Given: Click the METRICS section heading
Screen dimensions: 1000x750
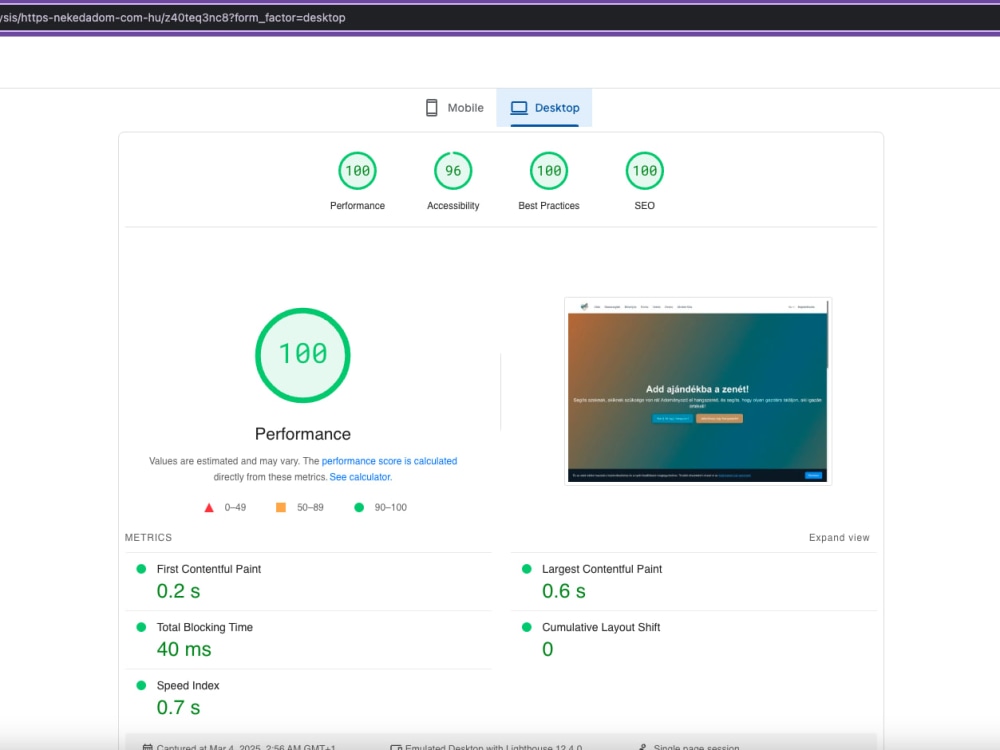Looking at the screenshot, I should point(149,538).
